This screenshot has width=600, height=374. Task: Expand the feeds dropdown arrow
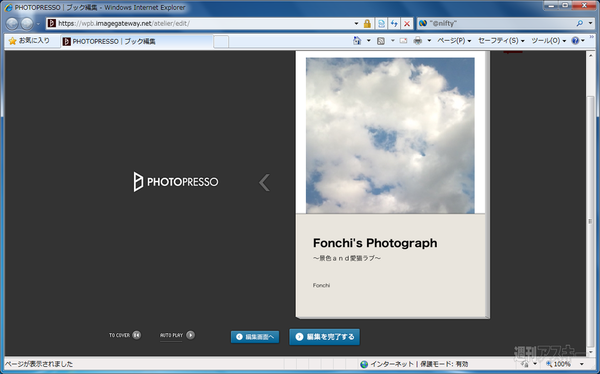pos(392,41)
